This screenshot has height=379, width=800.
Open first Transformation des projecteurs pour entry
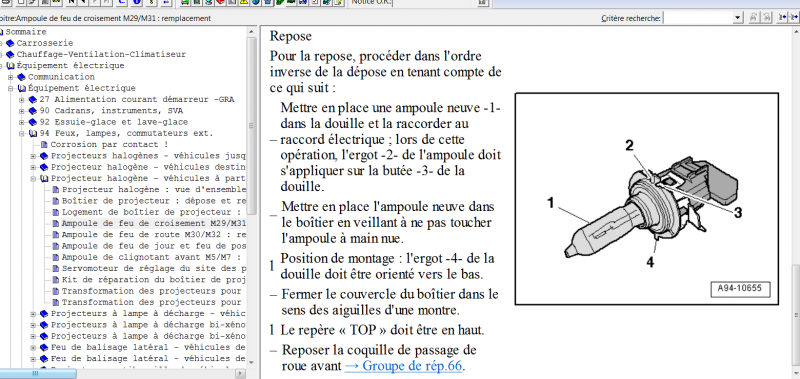click(152, 291)
